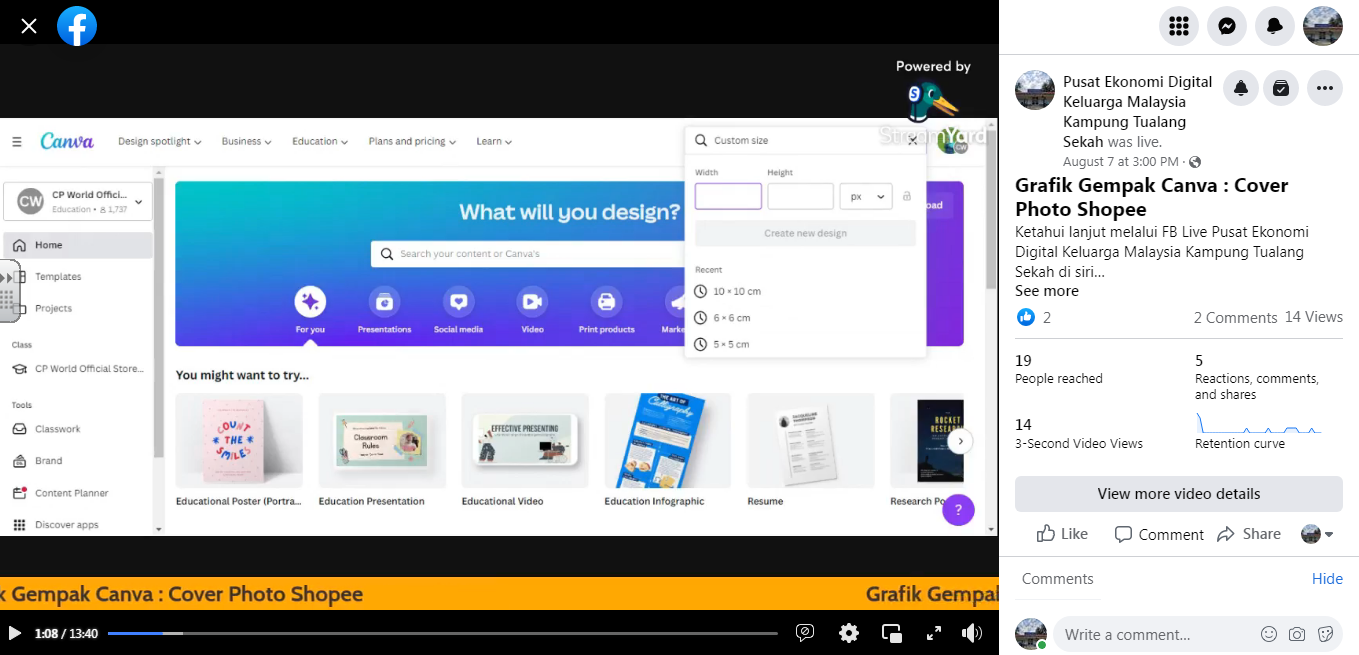
Task: Click the custom size Height field
Action: tap(800, 196)
